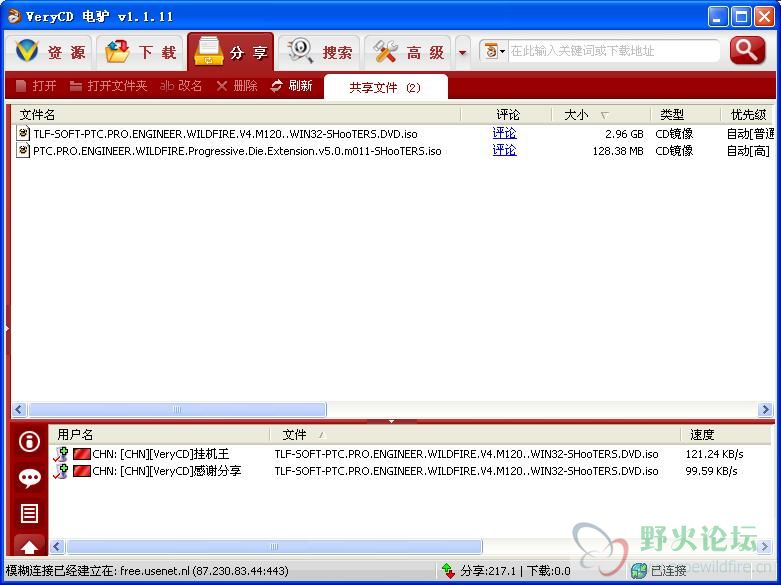The height and width of the screenshot is (585, 781).
Task: Open the 高级 (Advanced) tab
Action: click(408, 52)
